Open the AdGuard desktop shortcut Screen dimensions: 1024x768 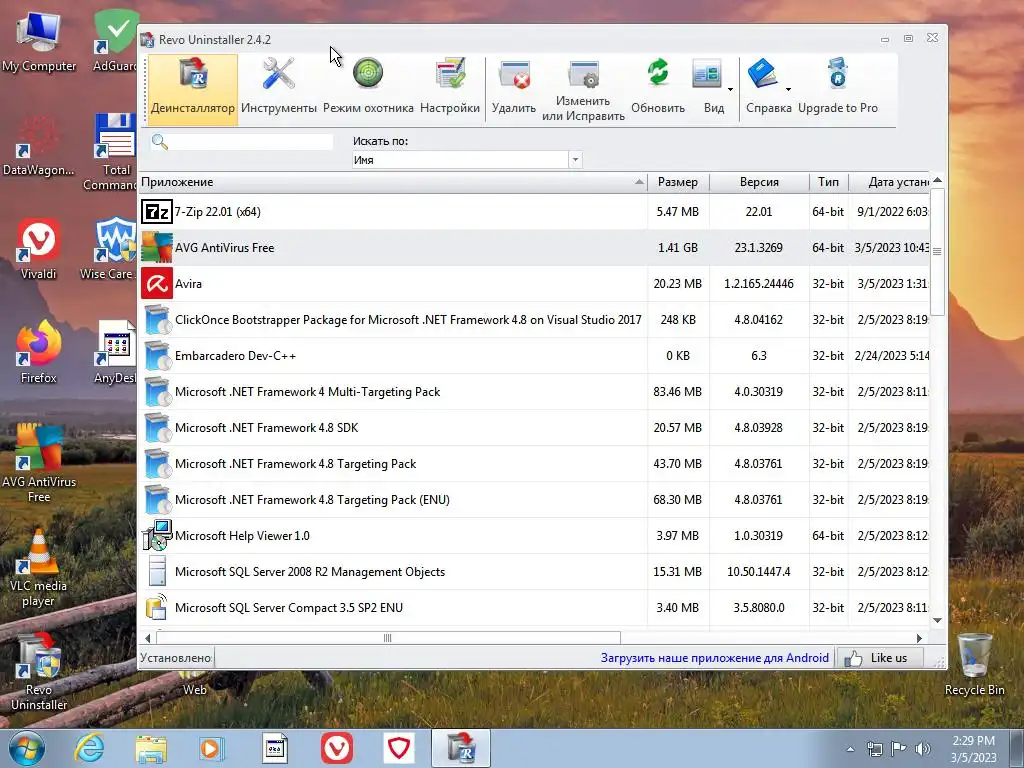coord(116,40)
